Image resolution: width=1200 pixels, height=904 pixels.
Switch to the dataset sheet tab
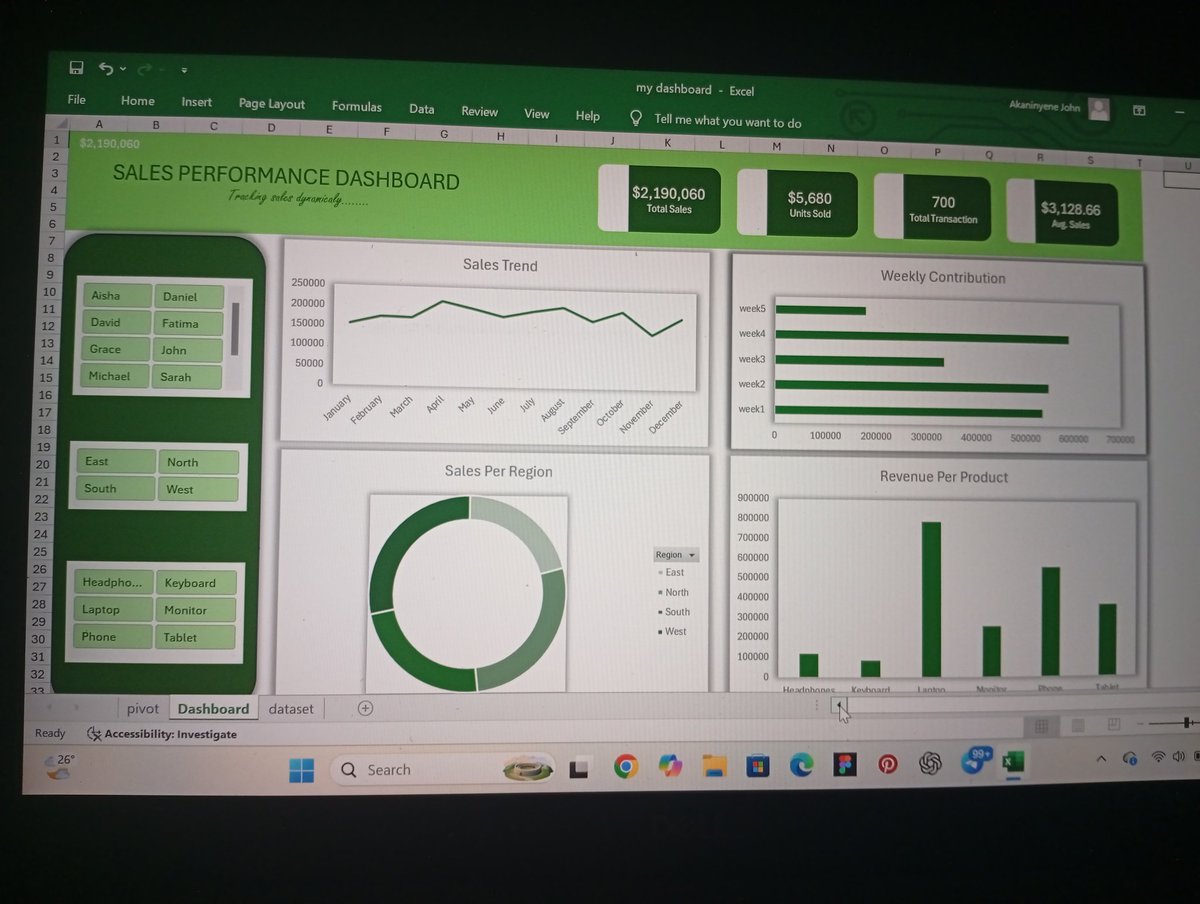point(291,709)
